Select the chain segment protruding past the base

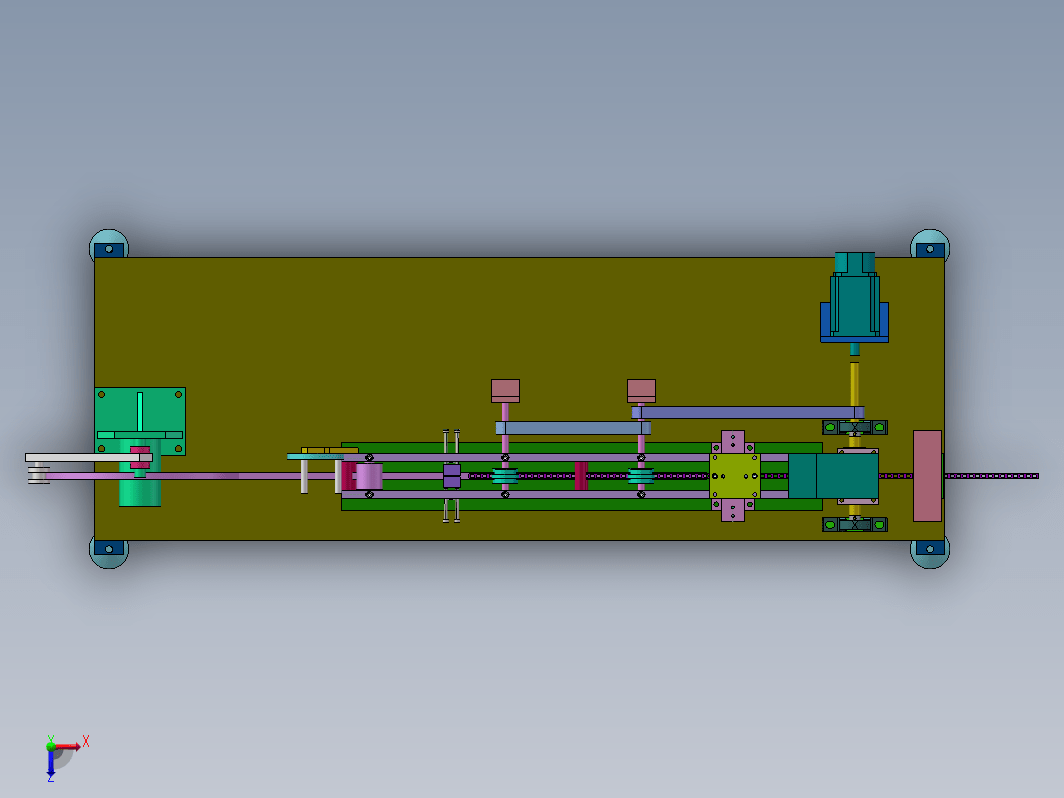point(991,476)
